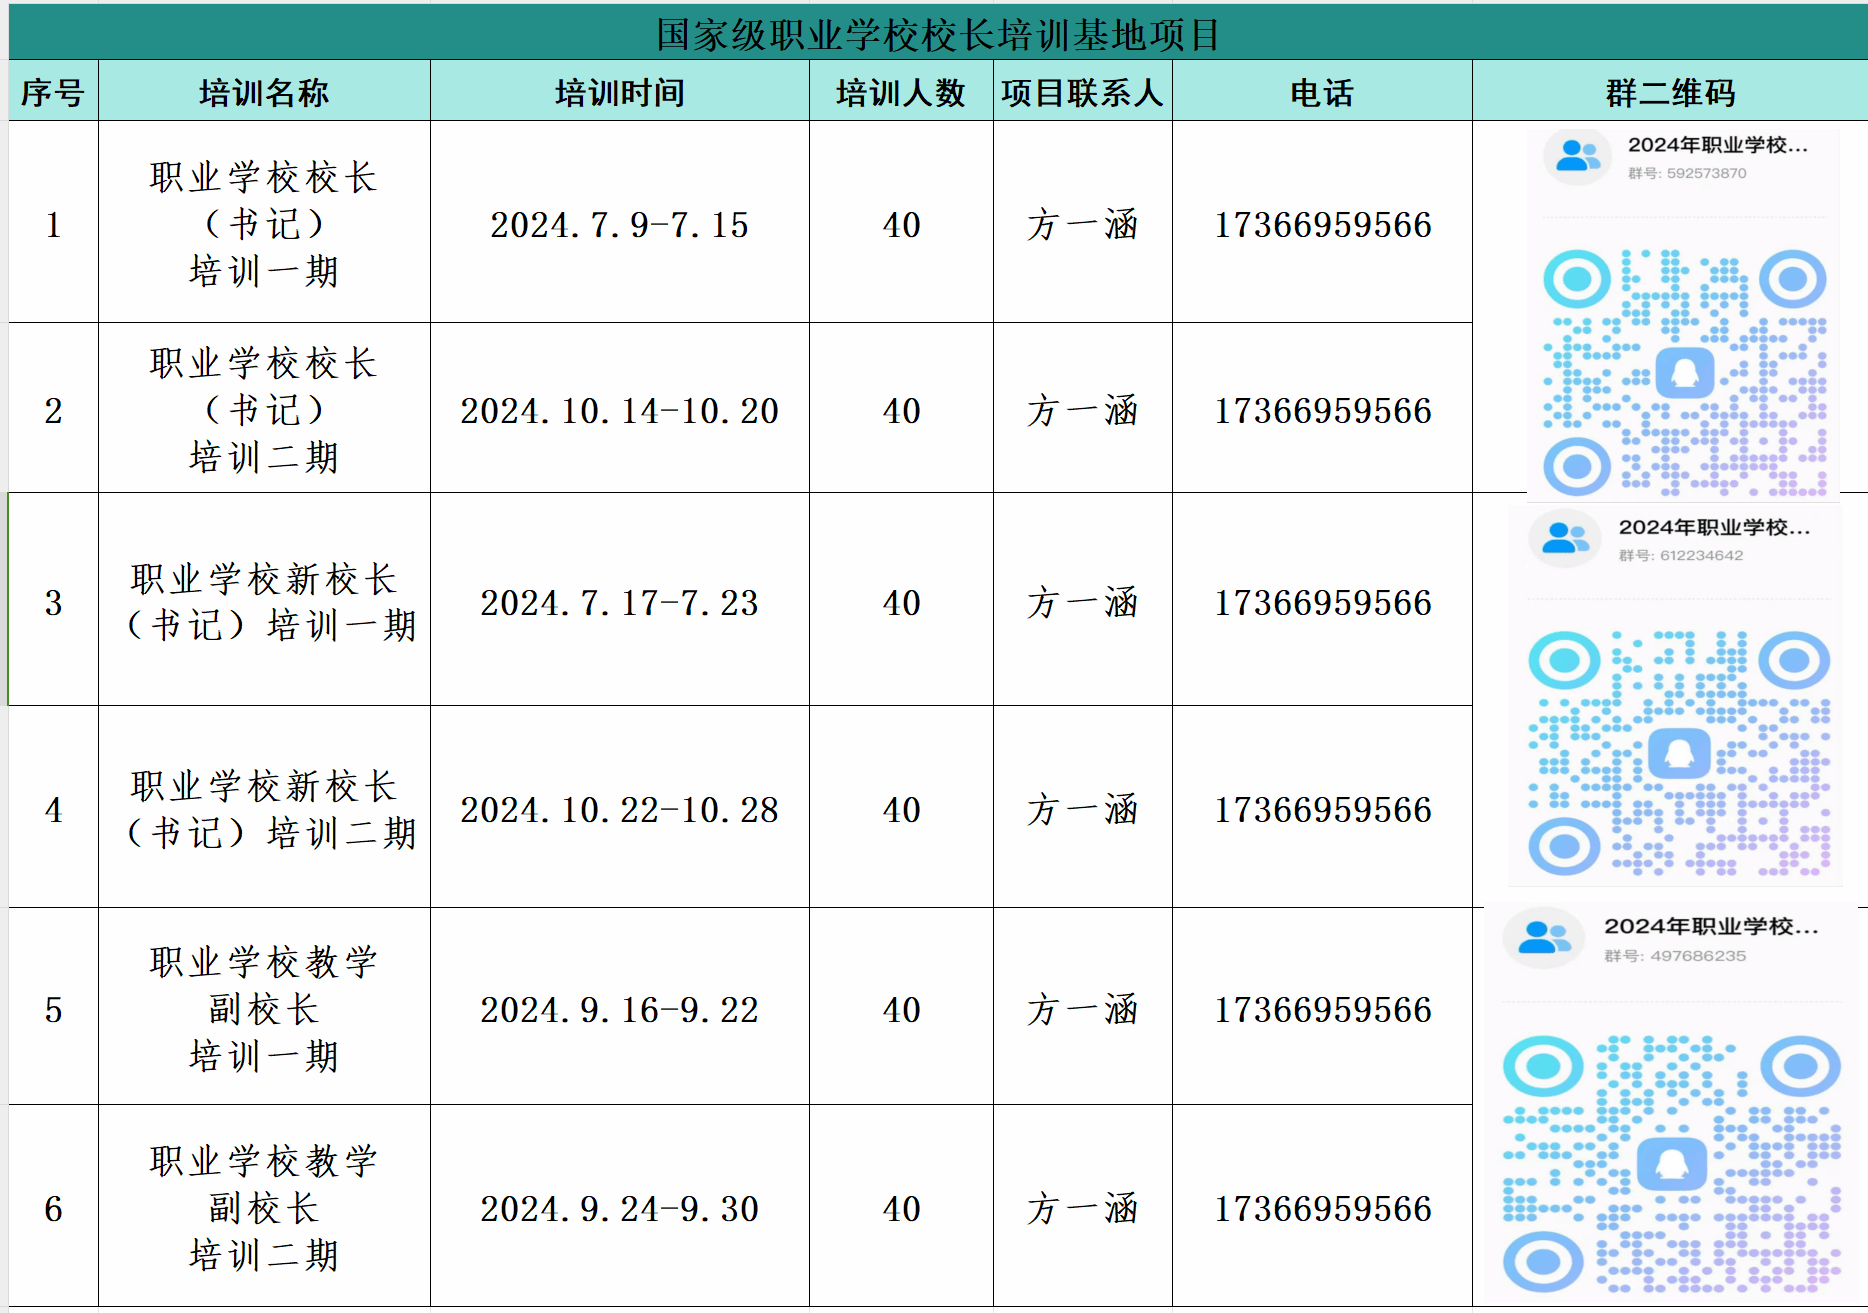Click phone 17366959566 in row 6
Screen dimensions: 1868x1313
[x=1322, y=1208]
